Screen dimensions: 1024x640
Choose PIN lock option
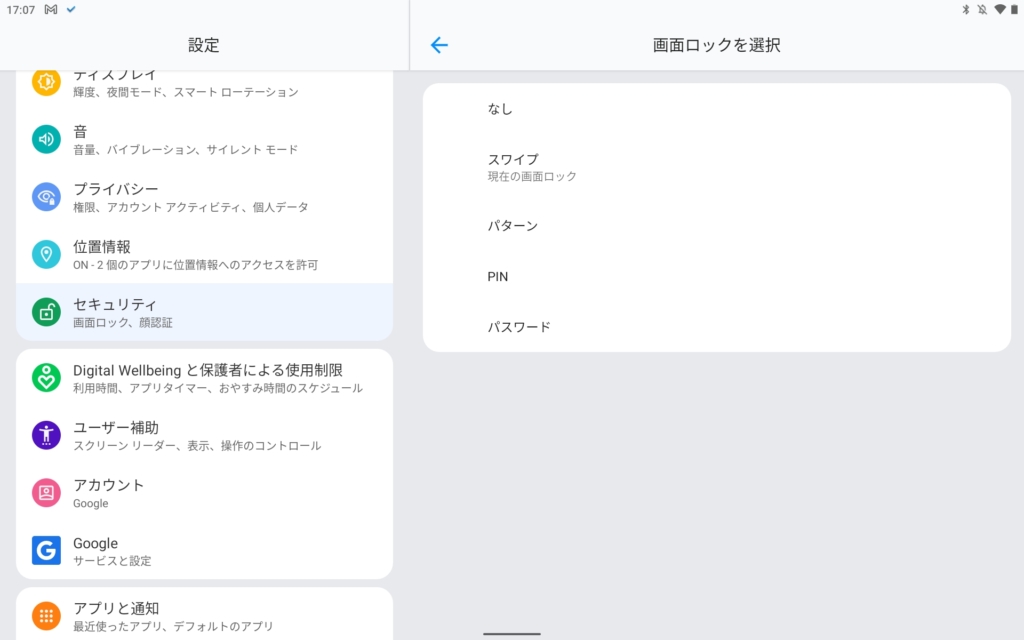pos(498,276)
